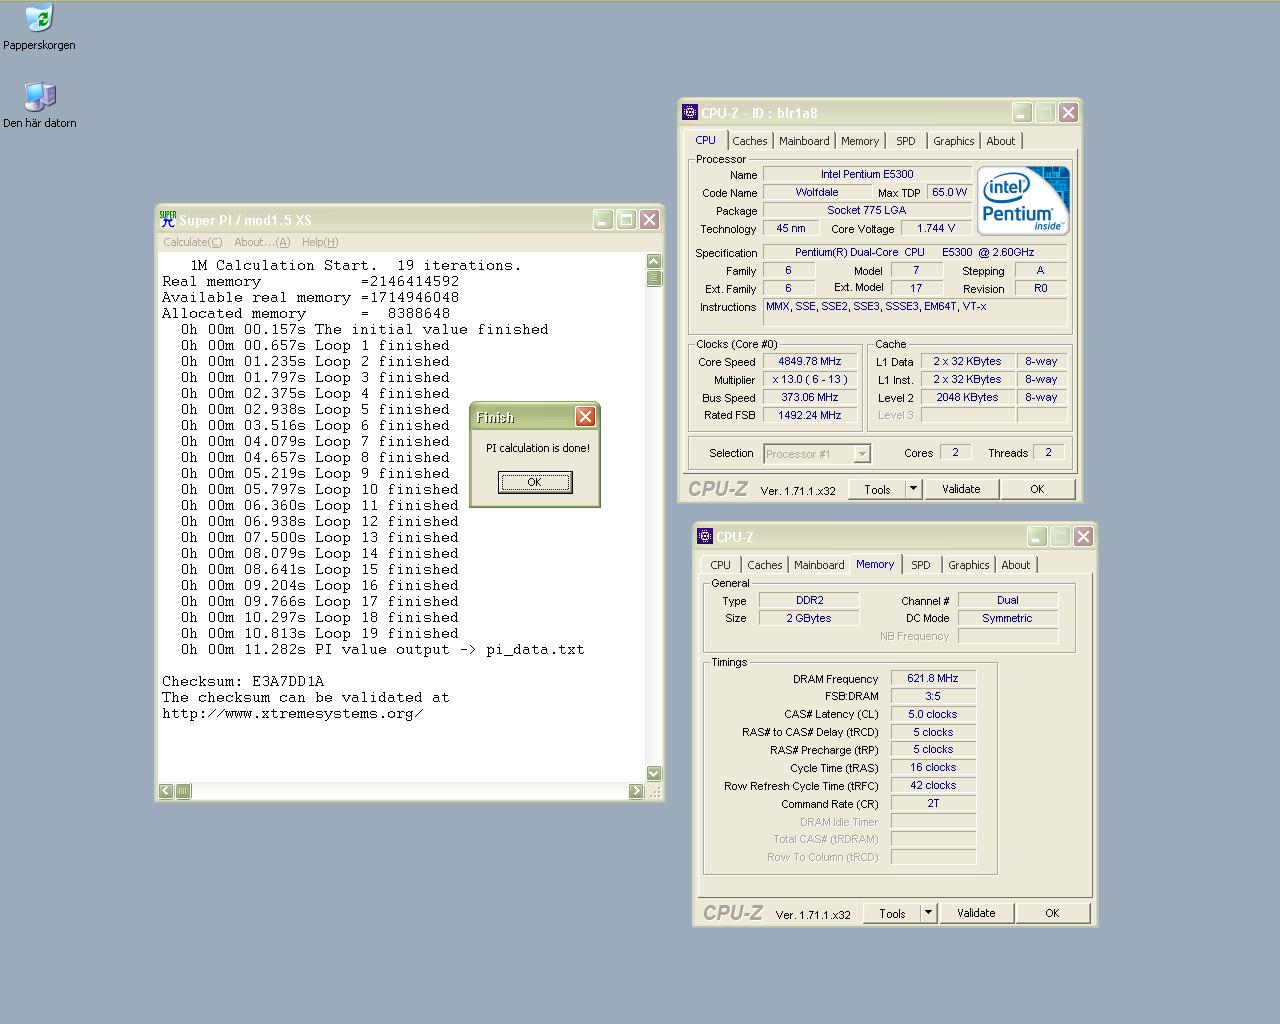This screenshot has width=1280, height=1024.
Task: Minimize the upper CPU-Z window
Action: [x=1022, y=113]
